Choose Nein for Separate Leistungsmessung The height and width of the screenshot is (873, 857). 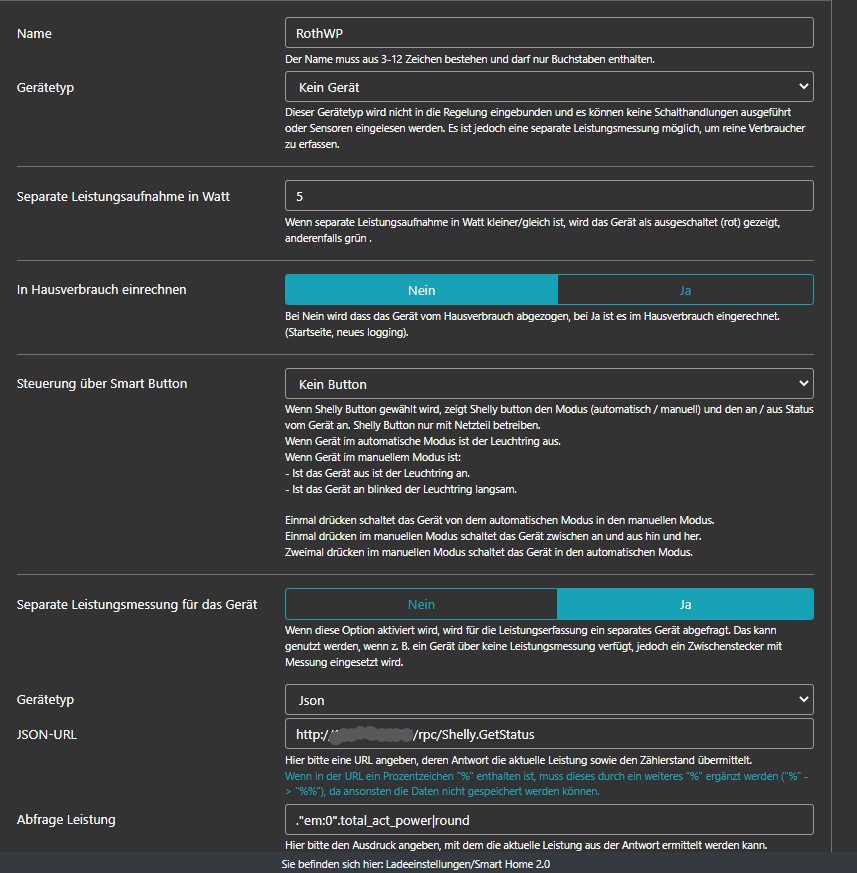(x=421, y=604)
